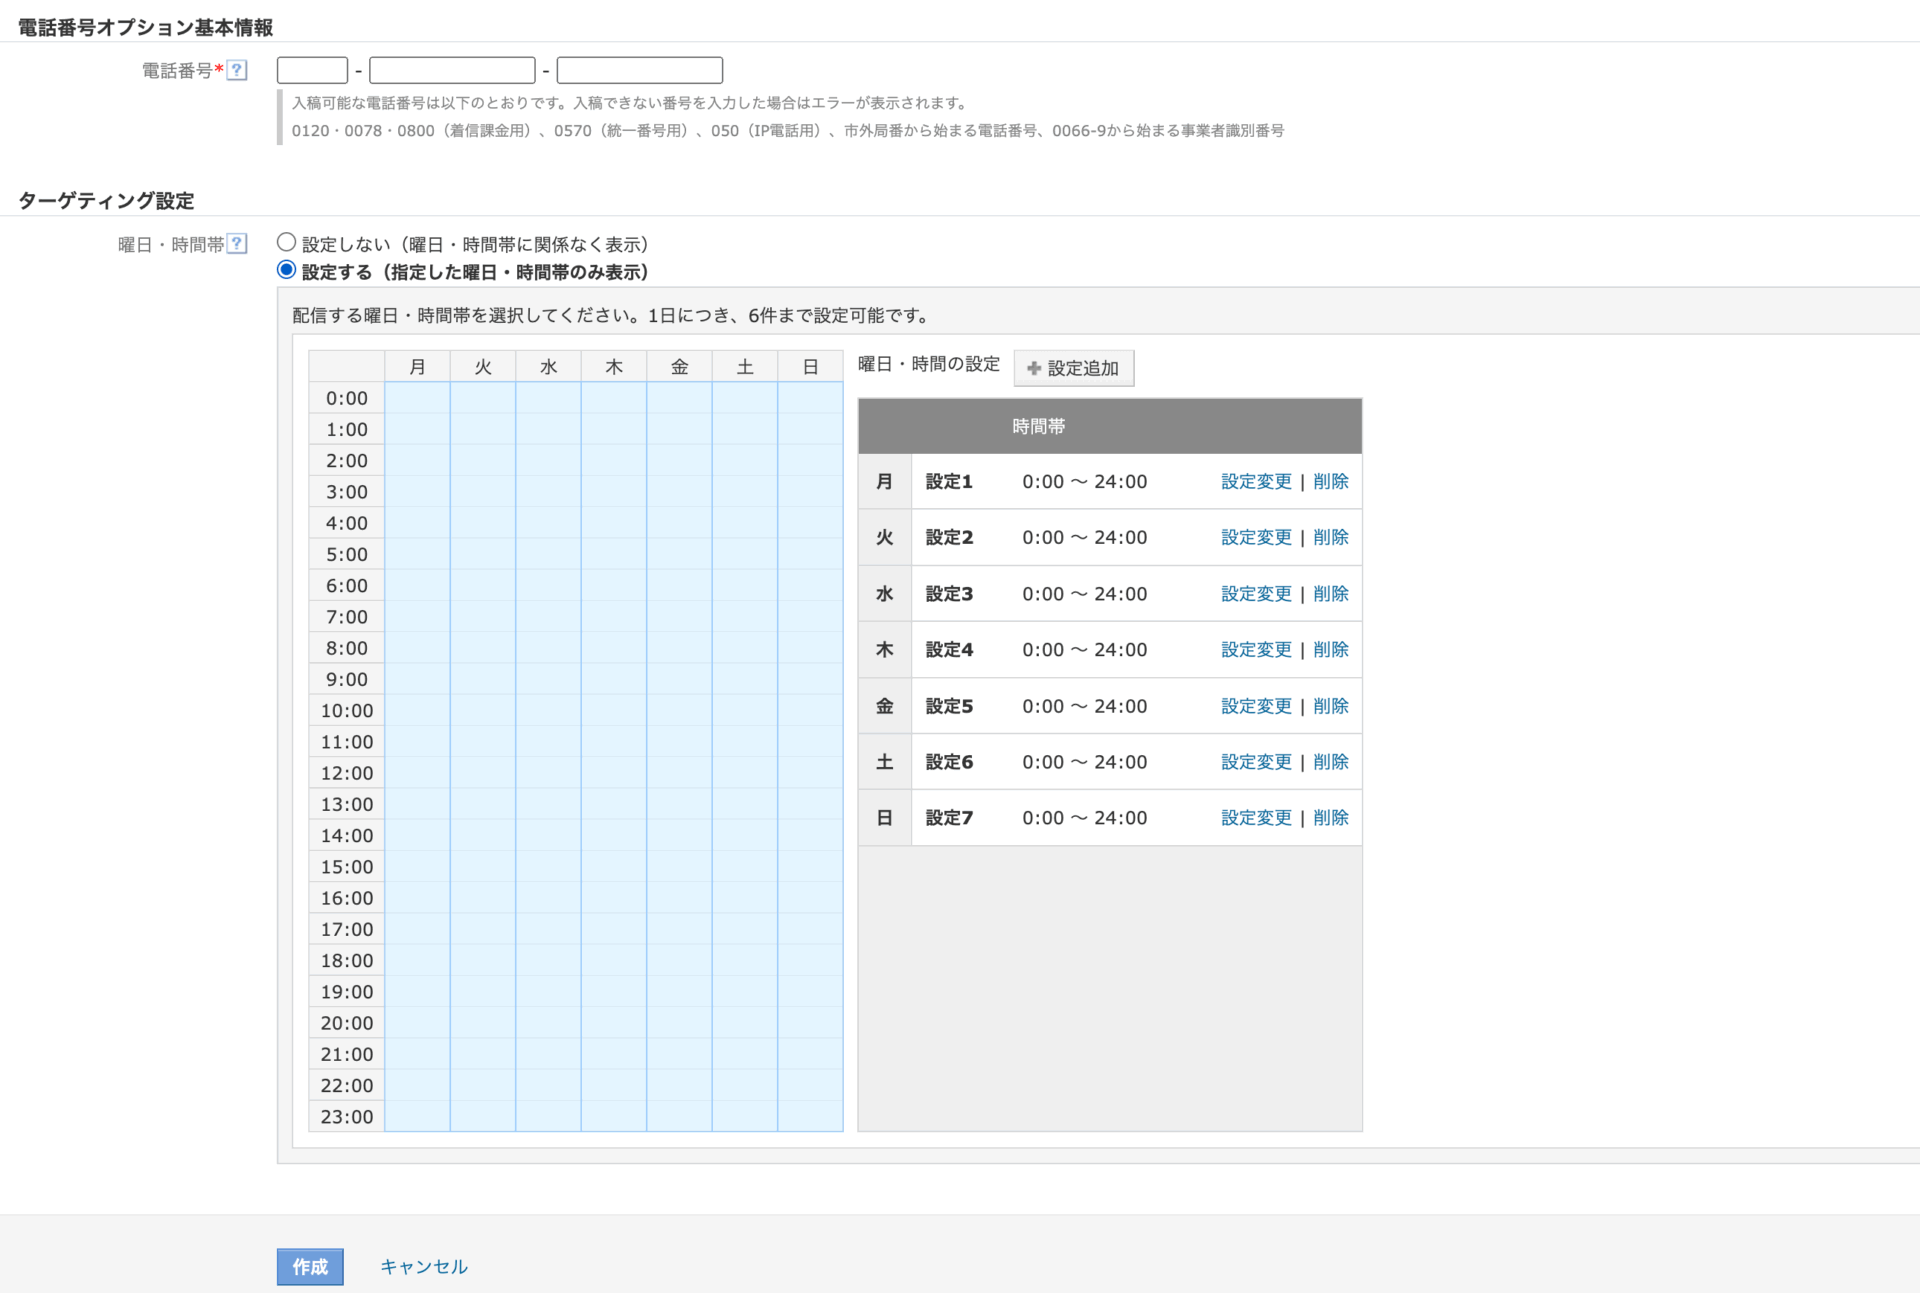The image size is (1920, 1293).
Task: Click the 9:00 row label in schedule grid
Action: 347,679
